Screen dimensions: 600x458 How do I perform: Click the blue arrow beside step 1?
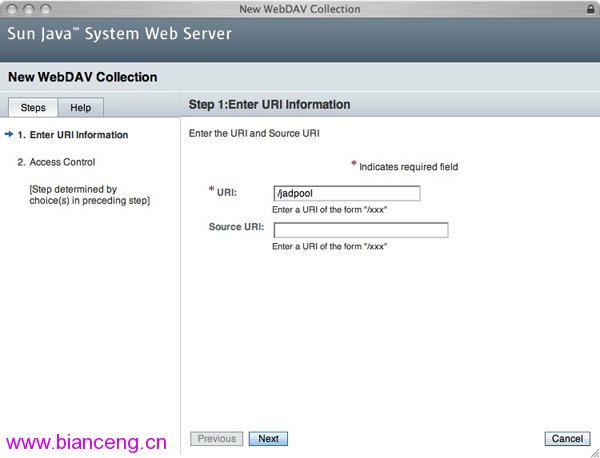point(9,134)
